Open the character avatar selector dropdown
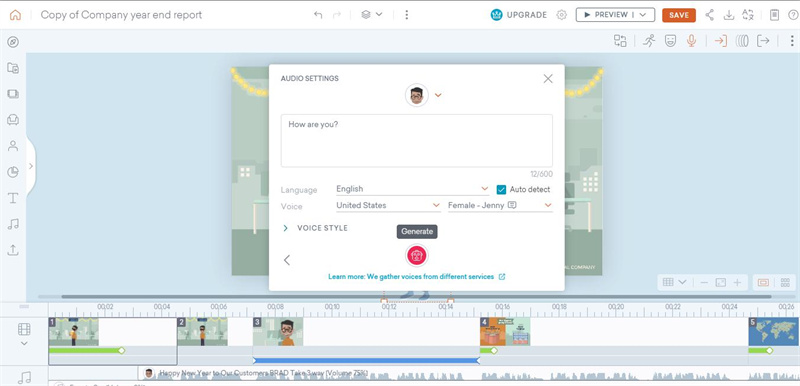 pos(438,95)
